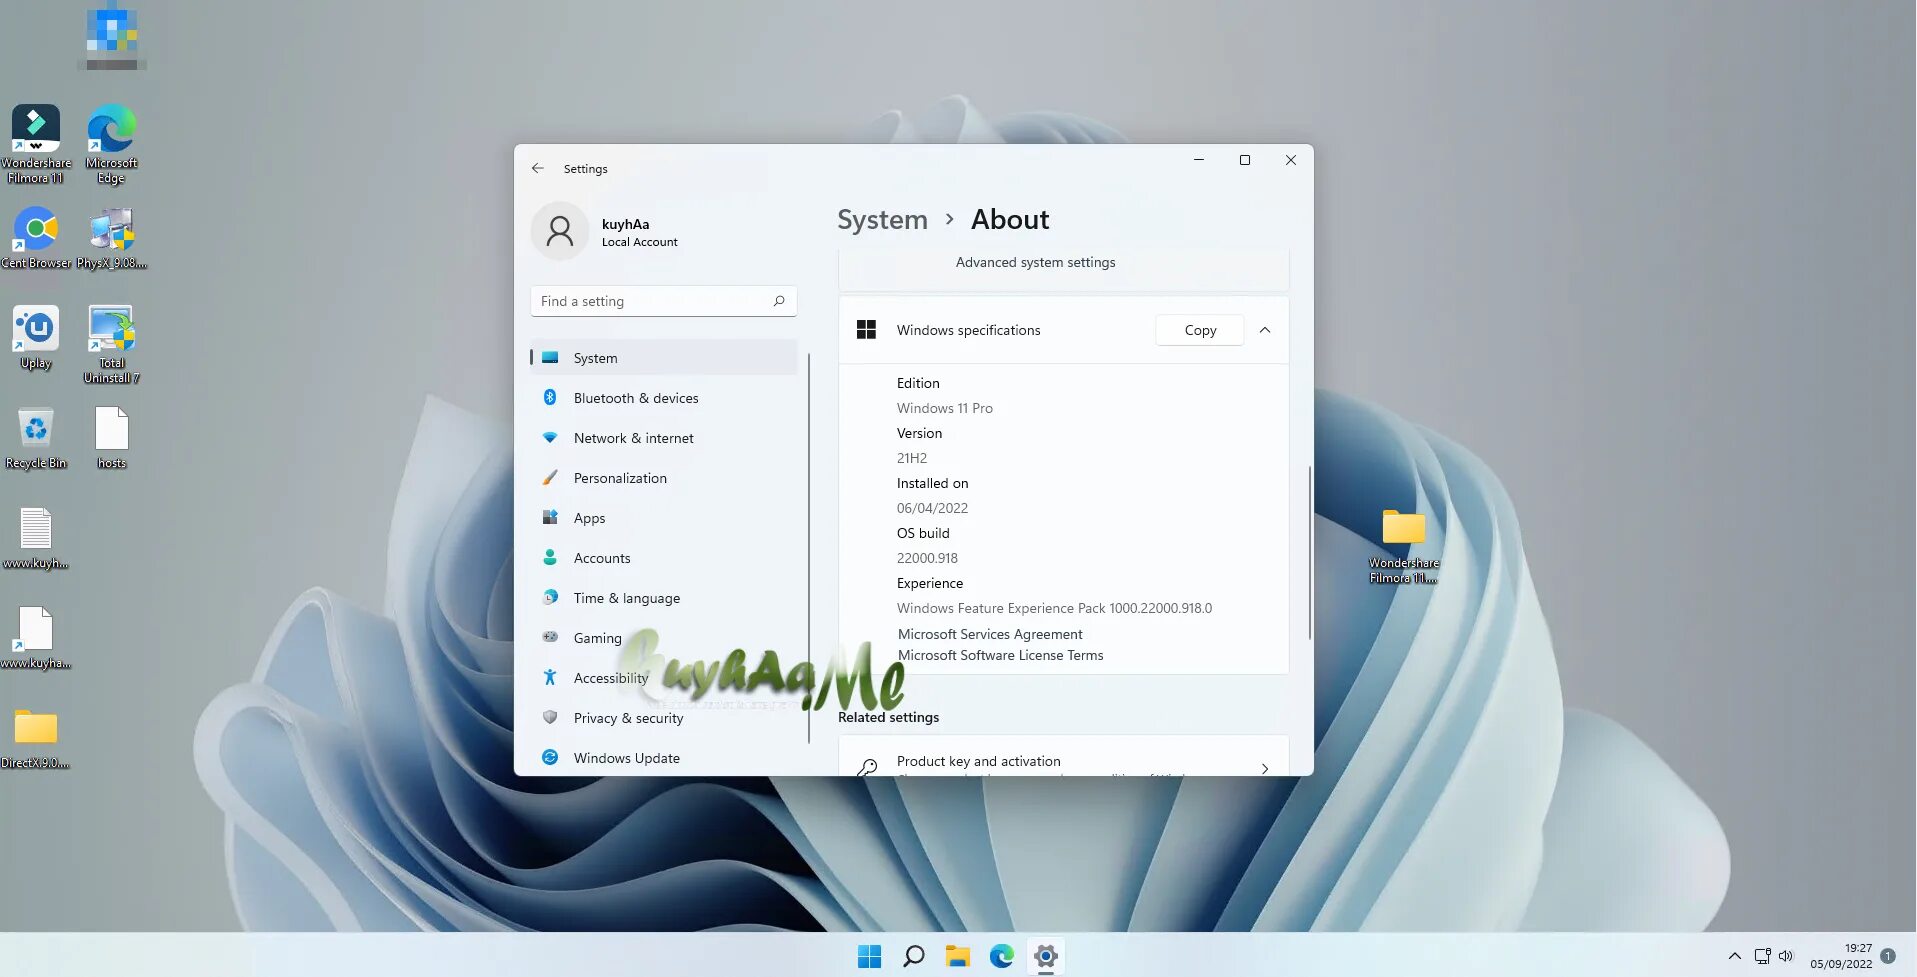Open taskbar Search
Screen dimensions: 1917x977
tap(913, 956)
